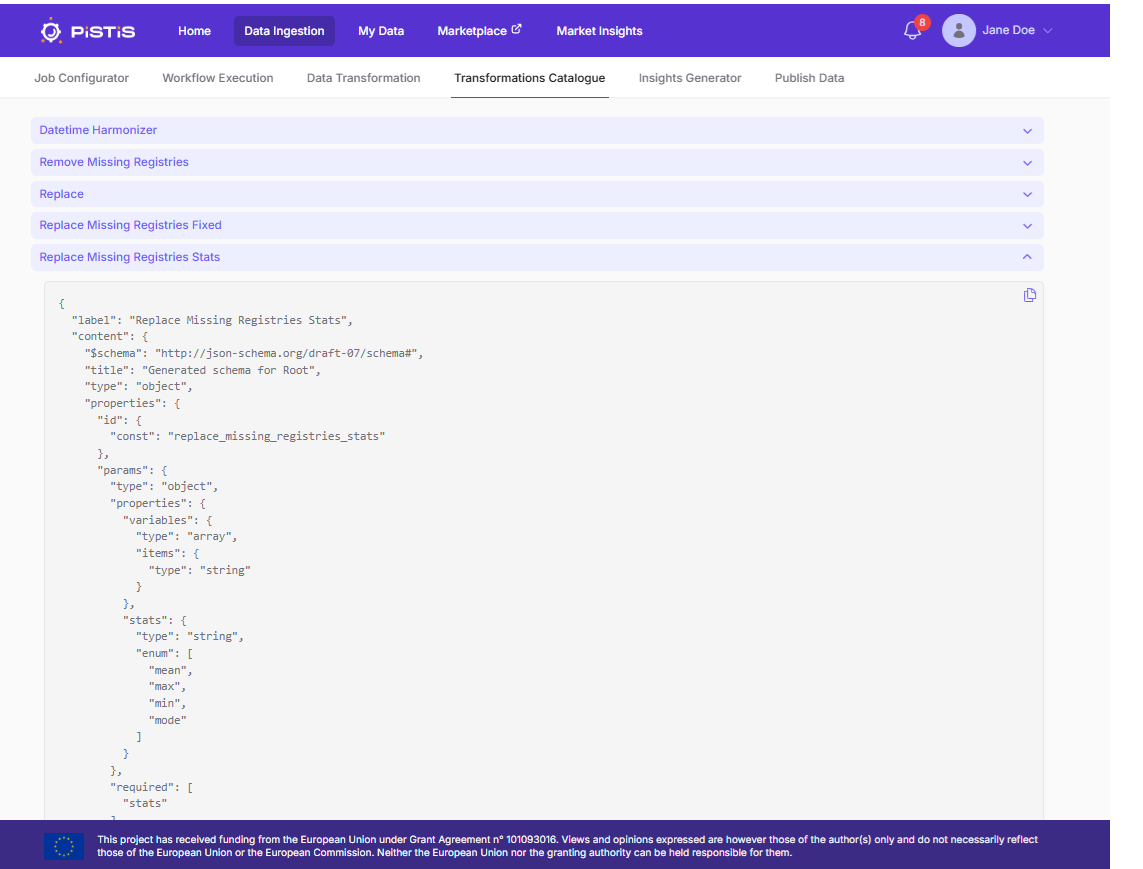Click the Datetime Harmonizer title
The image size is (1143, 869).
pos(98,130)
